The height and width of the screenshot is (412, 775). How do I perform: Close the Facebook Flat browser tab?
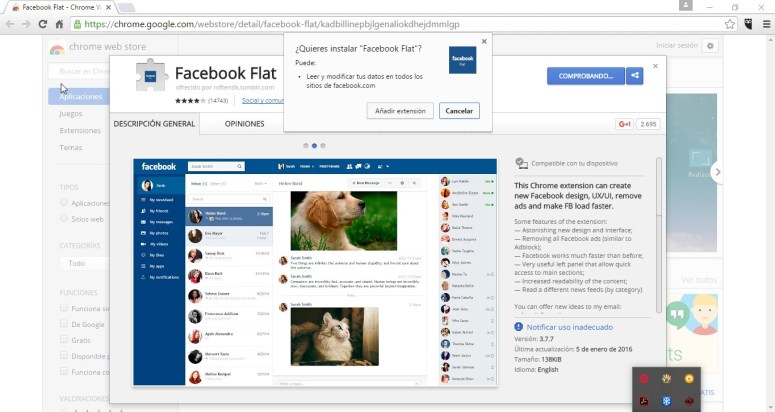pyautogui.click(x=108, y=7)
